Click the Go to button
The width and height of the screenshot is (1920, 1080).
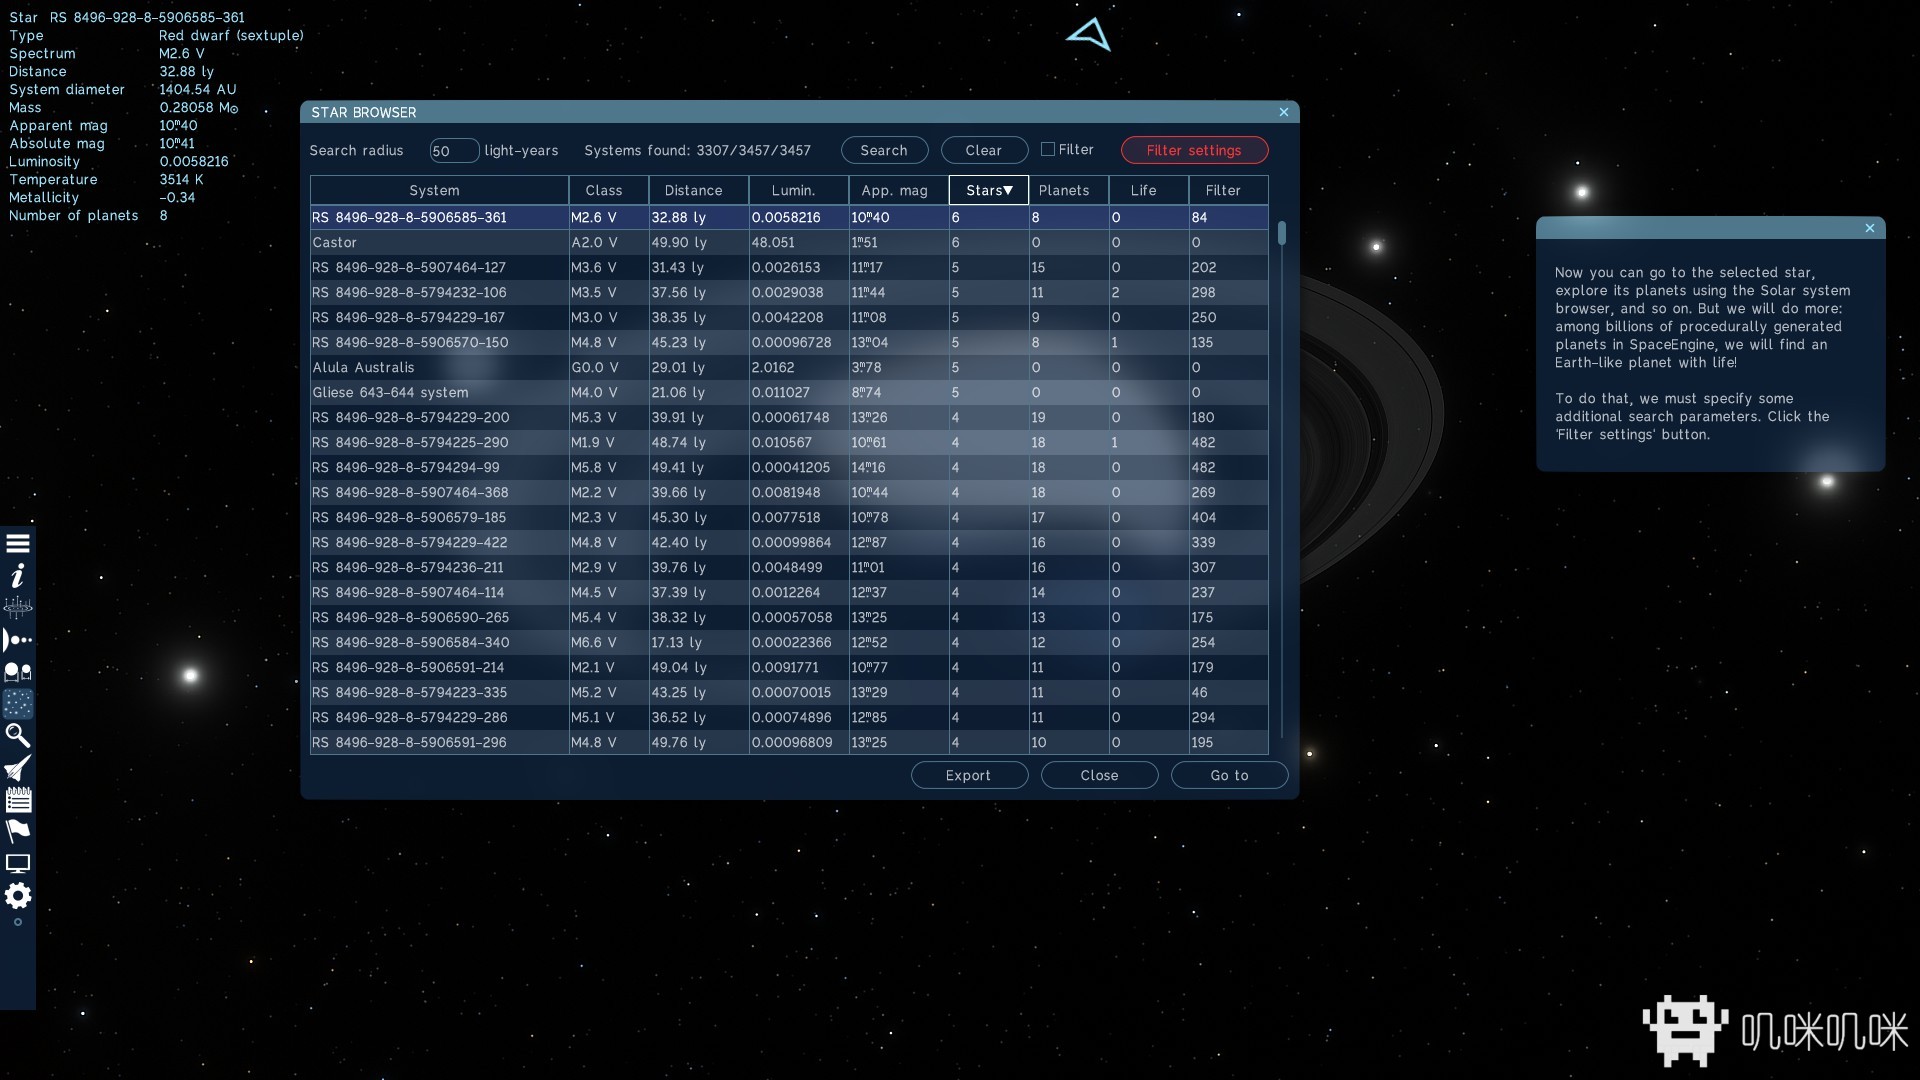(x=1229, y=774)
